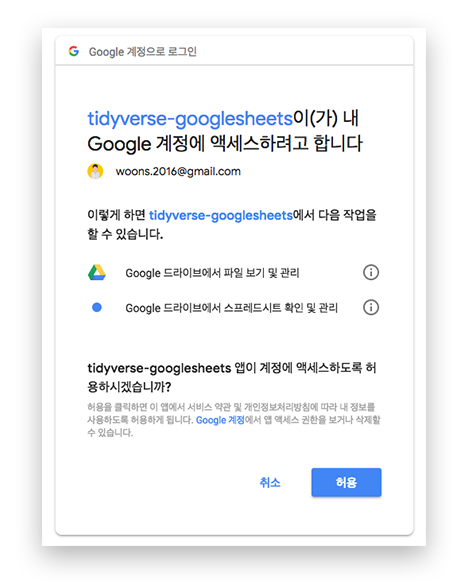Click the blue dot icon for spreadsheets permission

click(97, 308)
